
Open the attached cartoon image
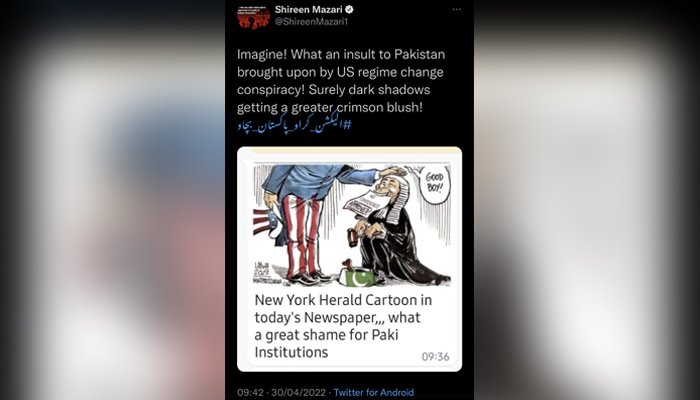click(x=352, y=225)
